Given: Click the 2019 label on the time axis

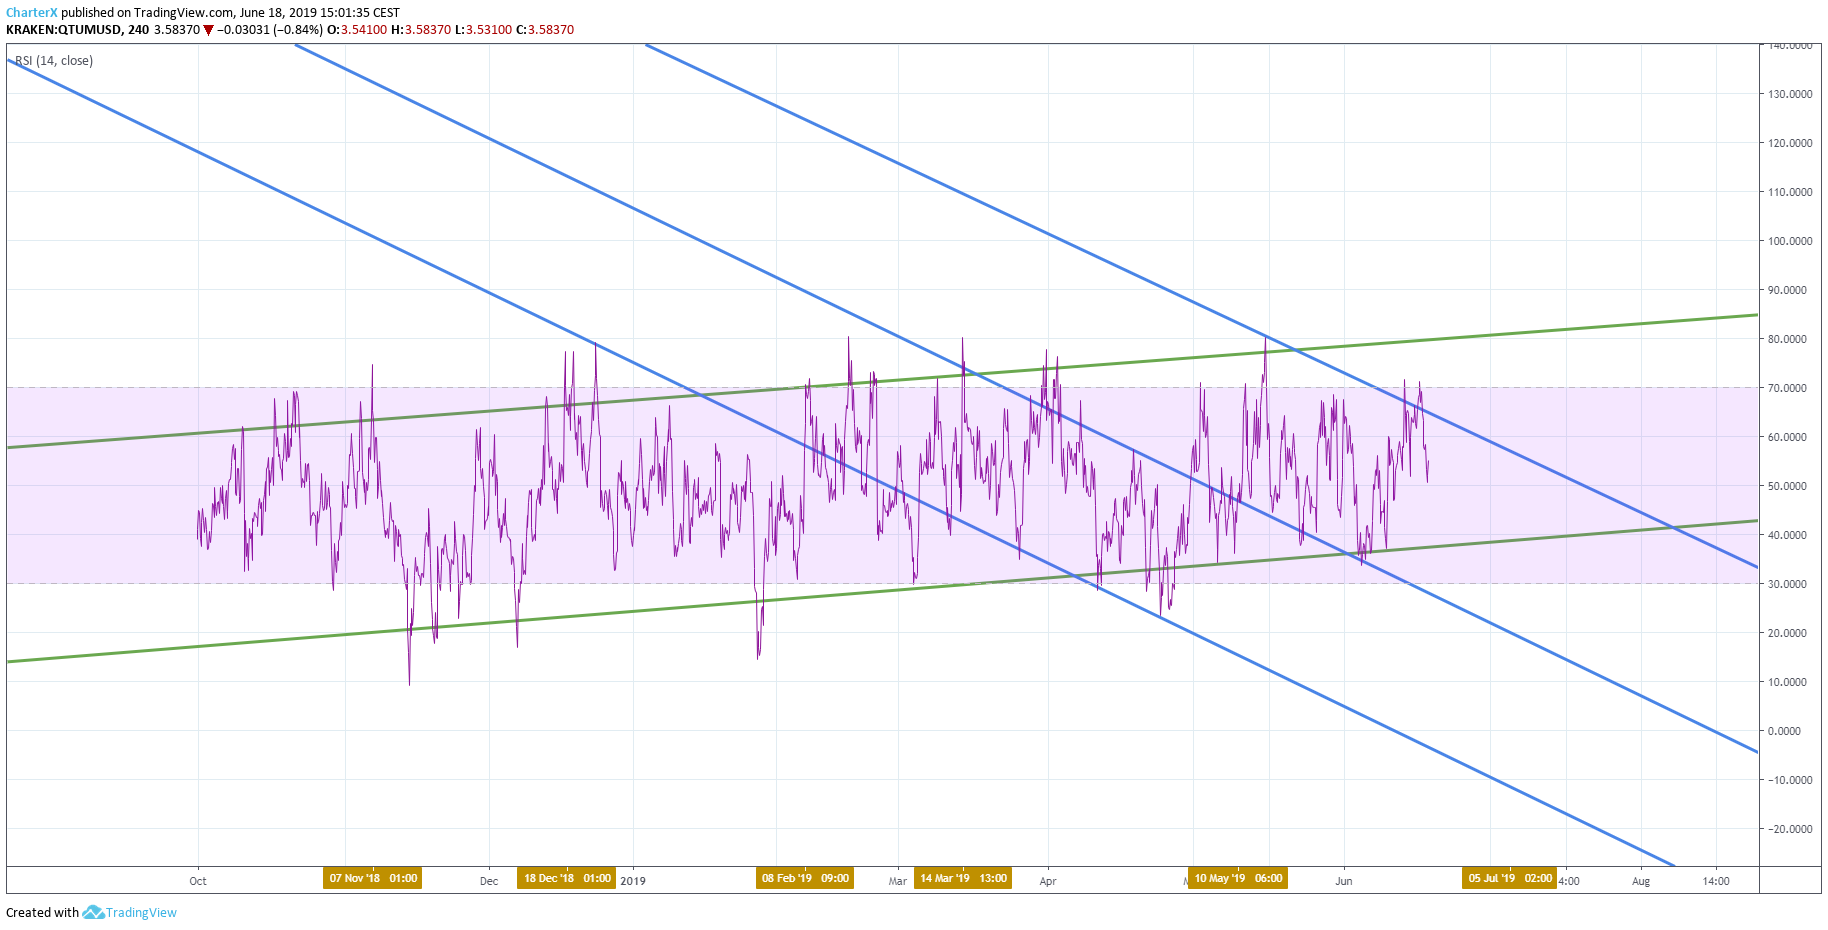Looking at the screenshot, I should click(x=633, y=881).
